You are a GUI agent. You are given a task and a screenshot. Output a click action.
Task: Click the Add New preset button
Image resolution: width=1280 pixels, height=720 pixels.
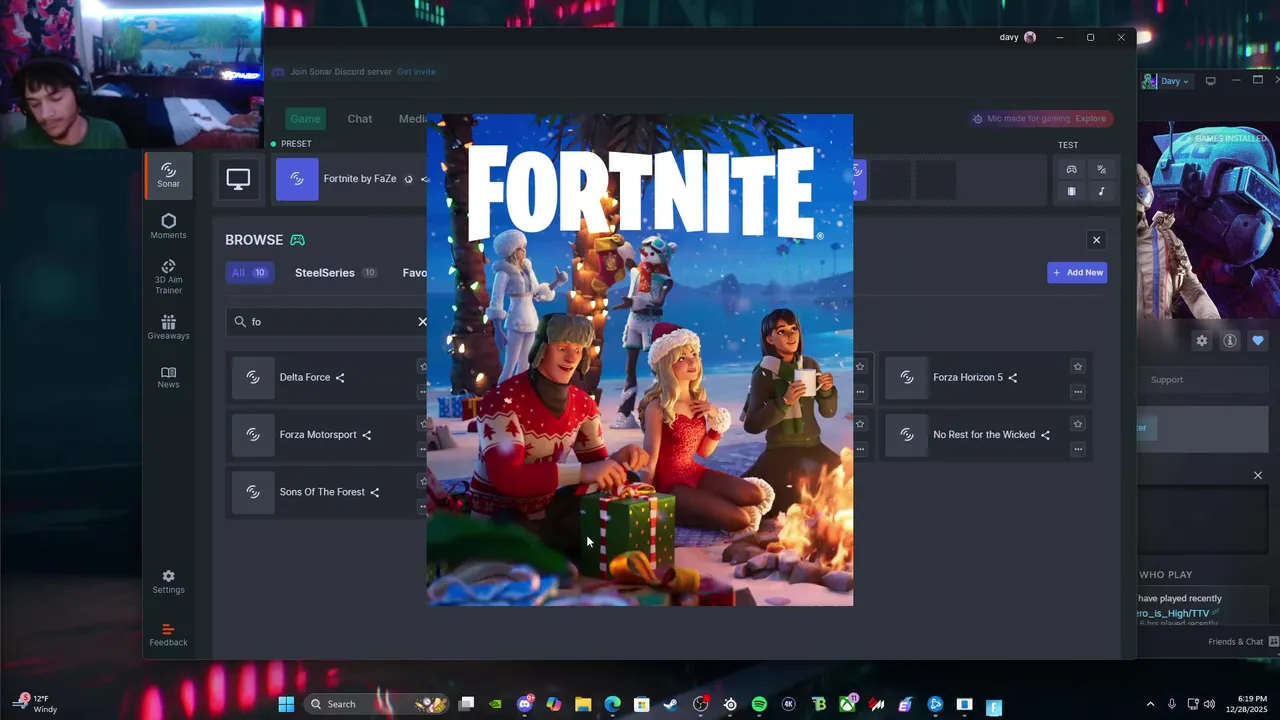(1077, 272)
